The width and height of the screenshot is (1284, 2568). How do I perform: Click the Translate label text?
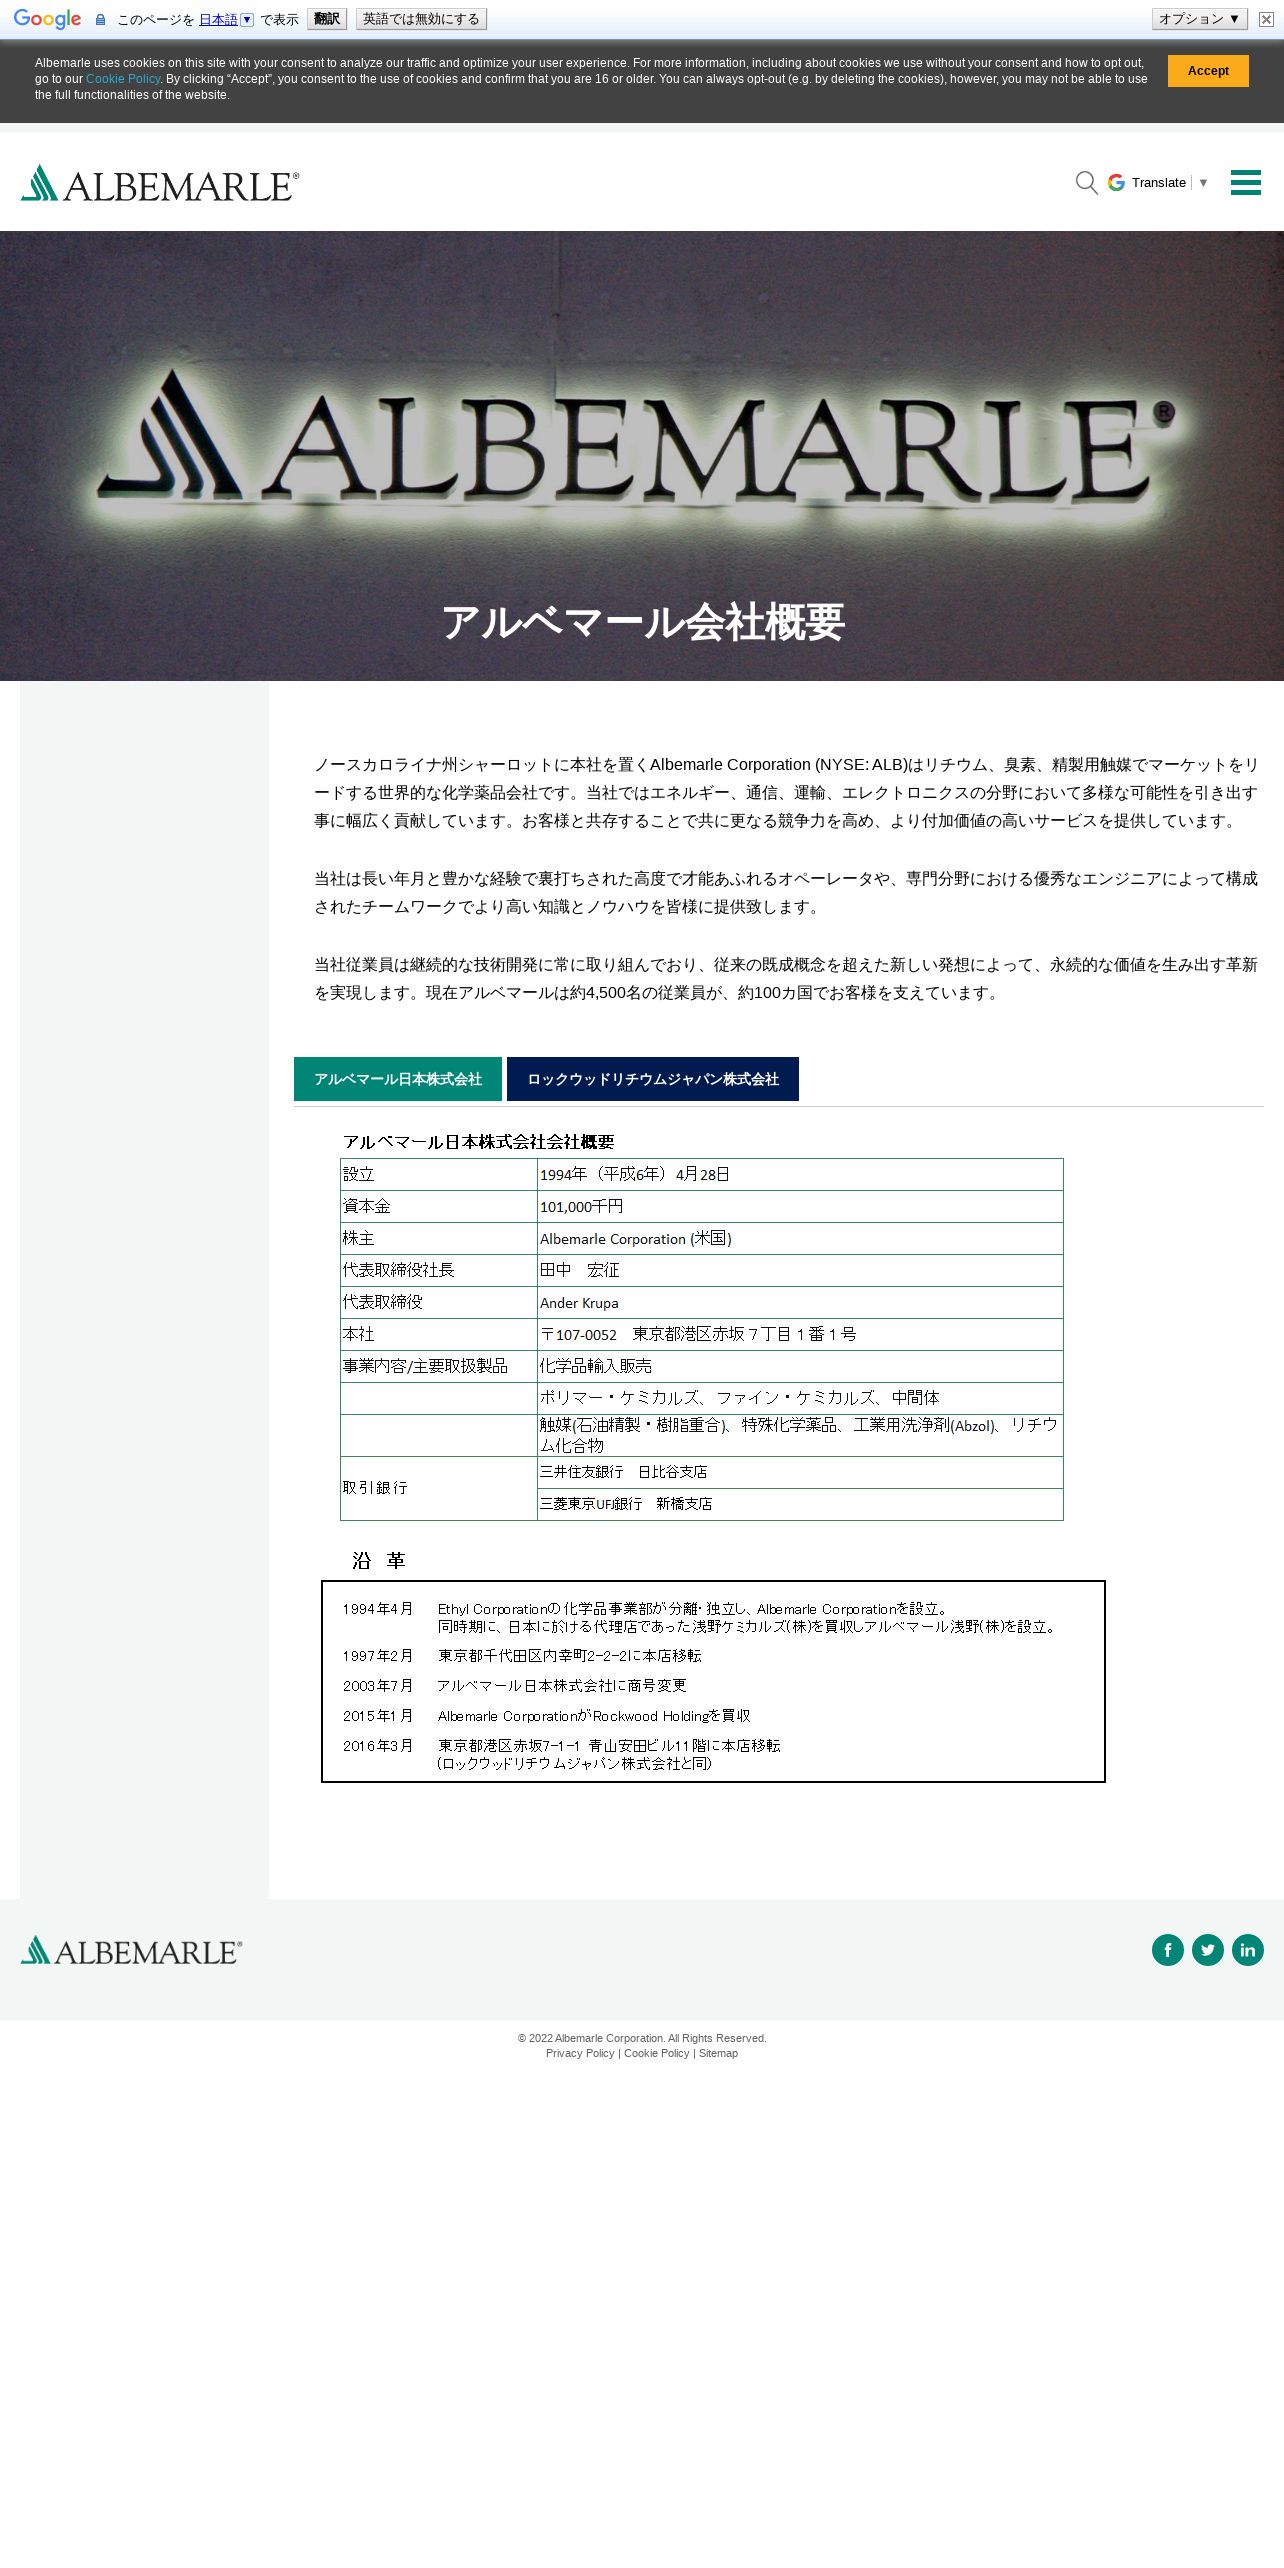pyautogui.click(x=1159, y=183)
